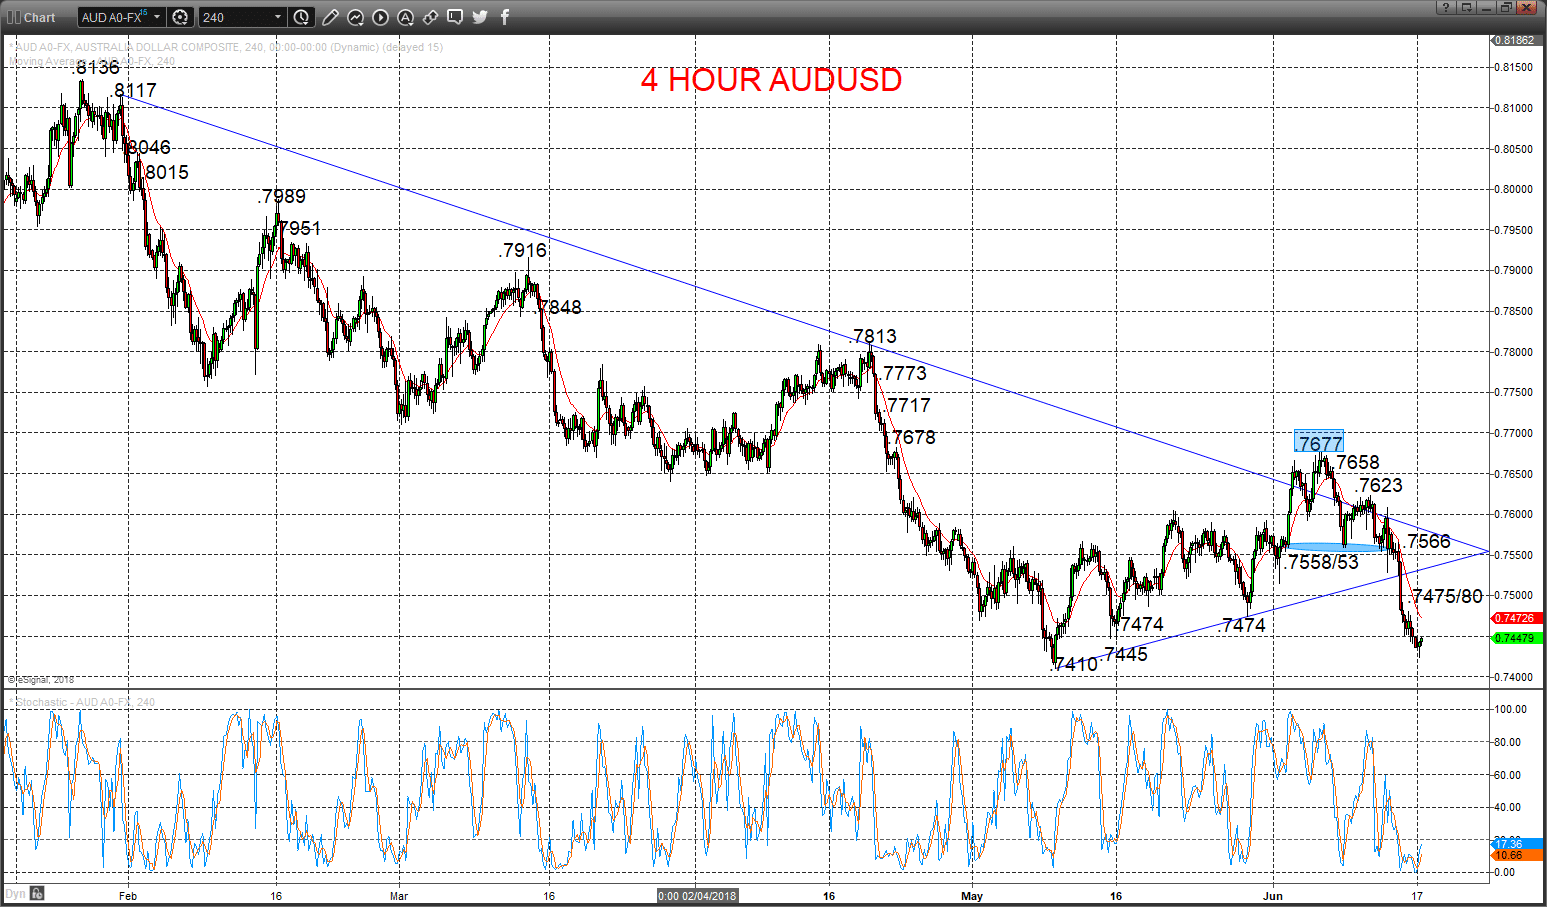The height and width of the screenshot is (907, 1547).
Task: Open the comment bubble icon
Action: click(455, 17)
